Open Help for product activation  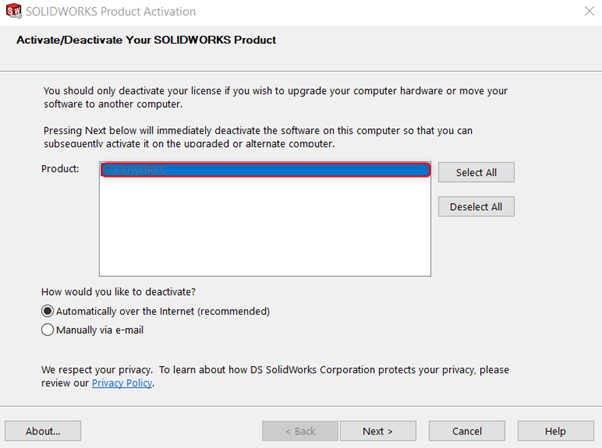pos(556,431)
